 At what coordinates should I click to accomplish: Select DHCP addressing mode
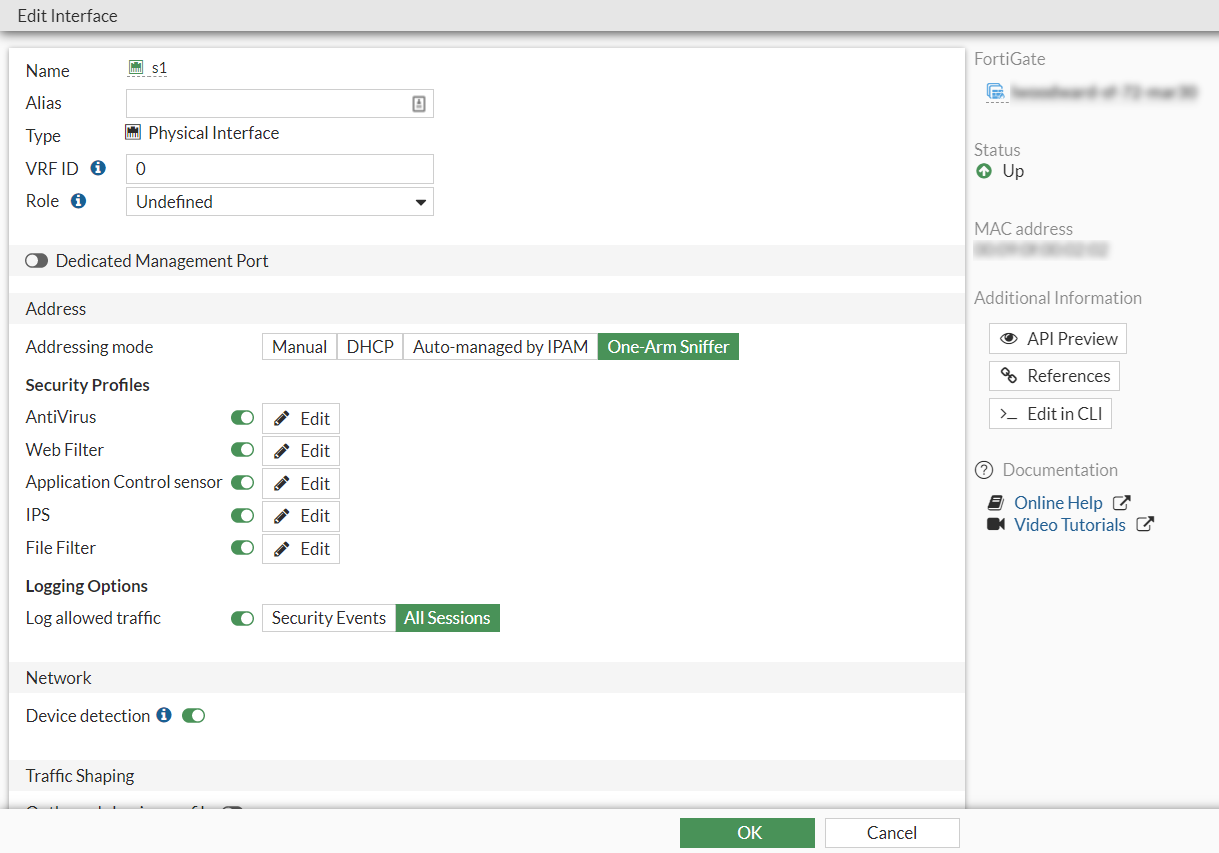tap(370, 346)
